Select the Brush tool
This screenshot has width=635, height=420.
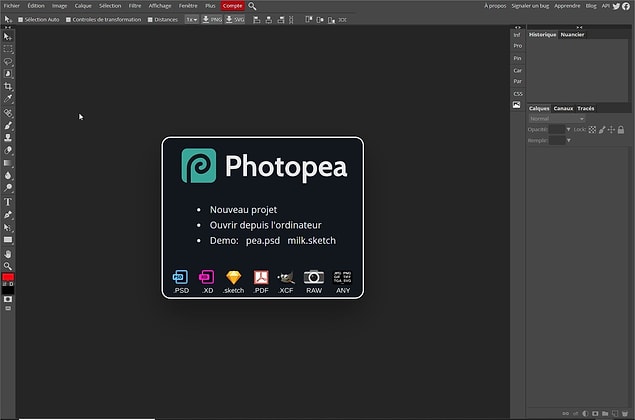(8, 126)
